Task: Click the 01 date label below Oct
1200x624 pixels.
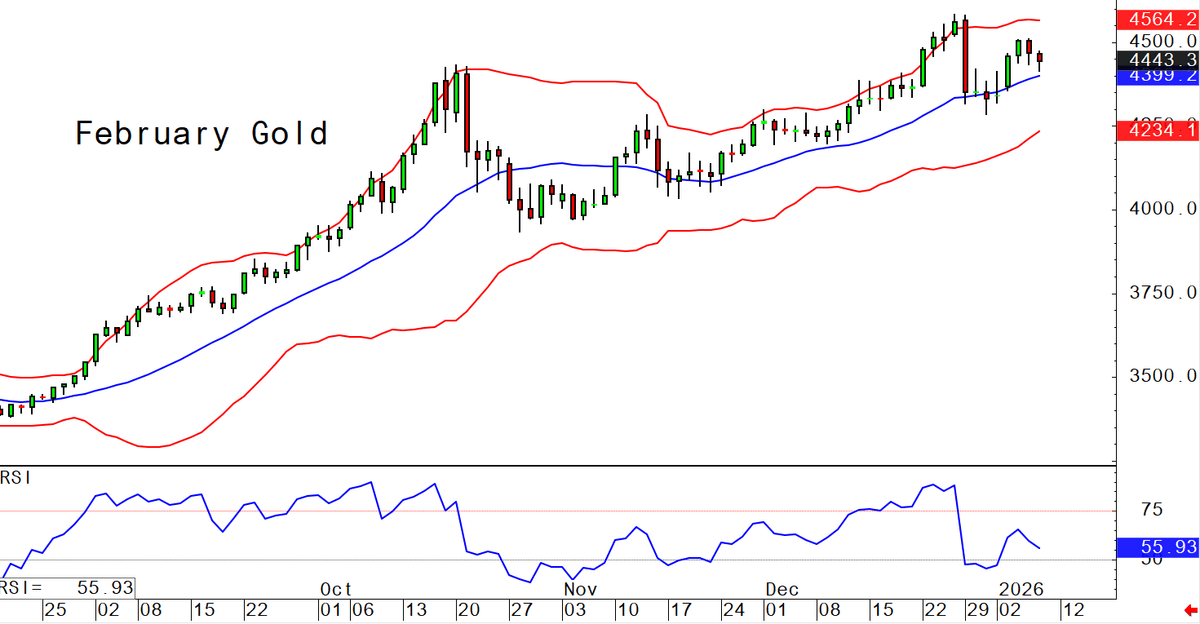Action: coord(329,608)
